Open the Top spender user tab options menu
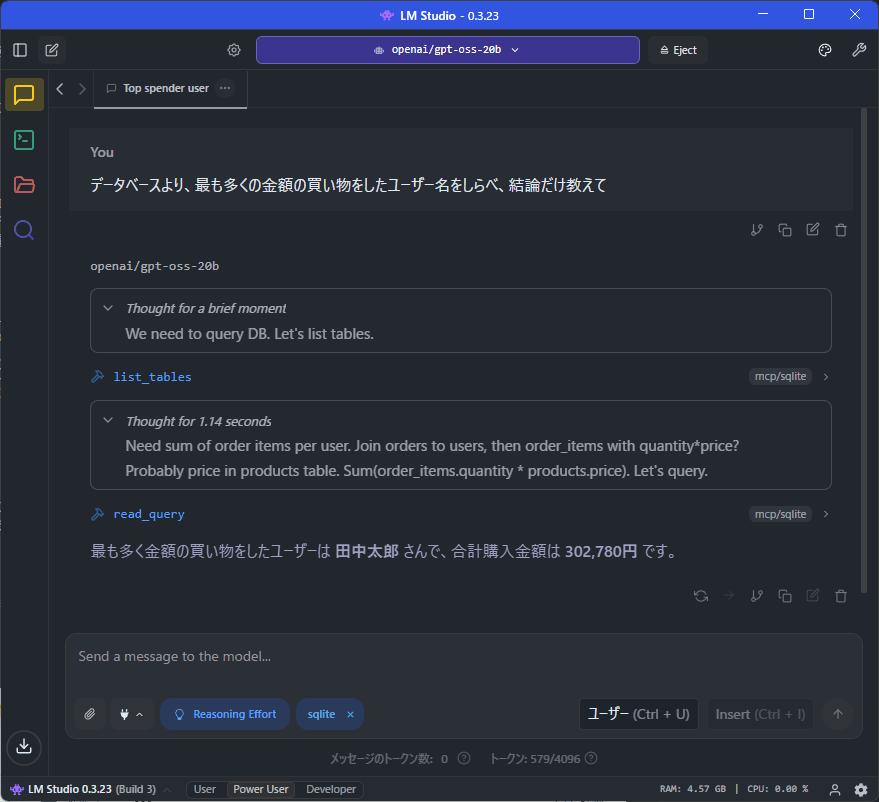The width and height of the screenshot is (879, 802). point(225,88)
